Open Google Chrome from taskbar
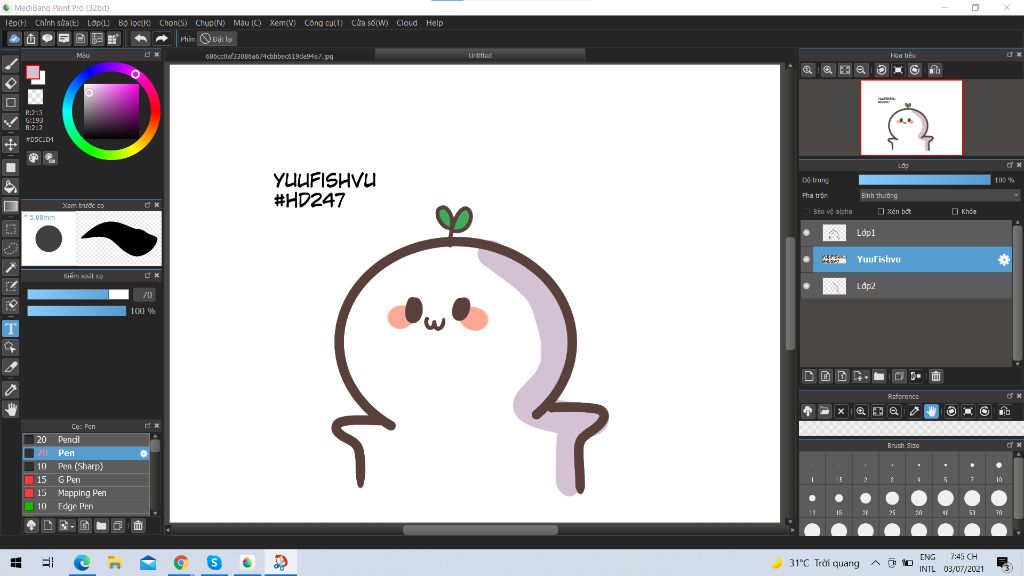Viewport: 1024px width, 576px height. point(181,562)
